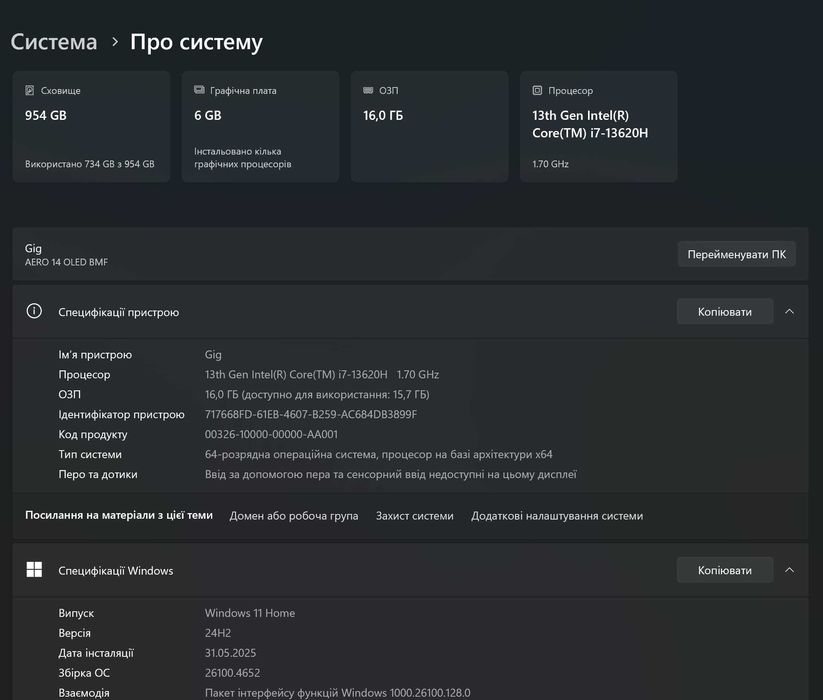
Task: Click ОЗП value 16,0 ГБ доступно 15,7 ГБ
Action: (x=317, y=395)
